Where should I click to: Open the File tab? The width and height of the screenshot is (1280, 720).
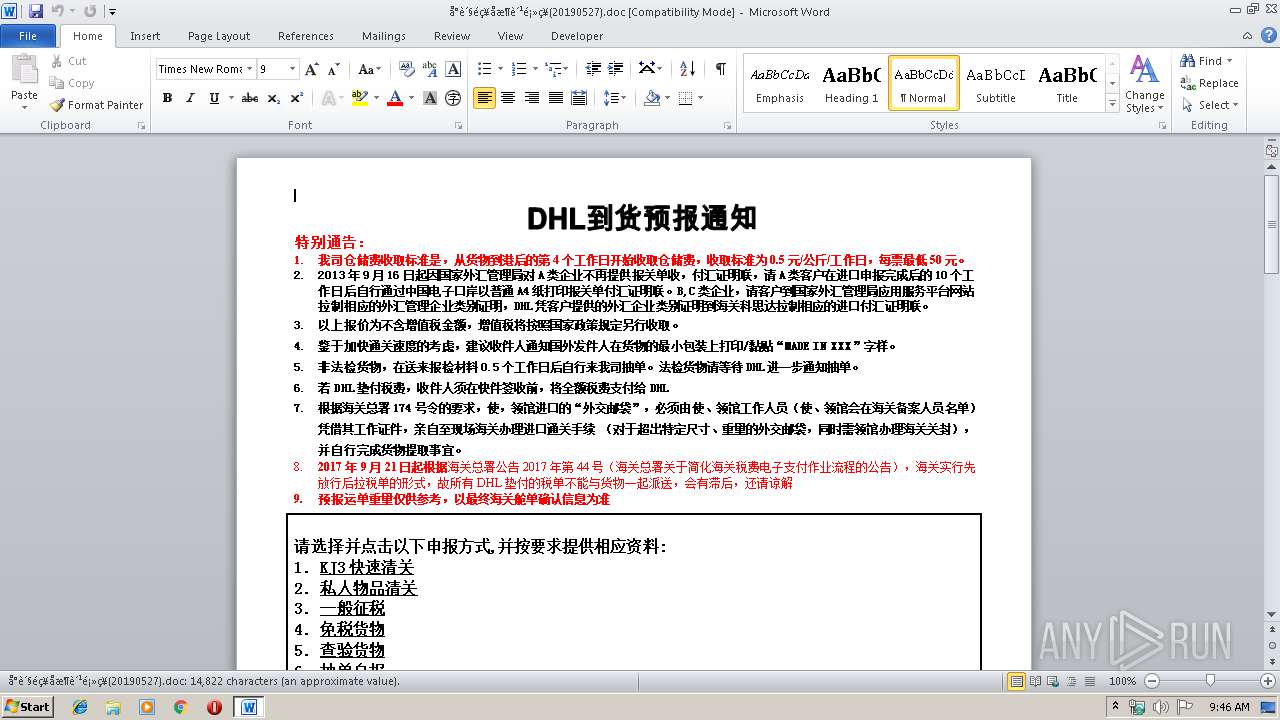tap(28, 36)
